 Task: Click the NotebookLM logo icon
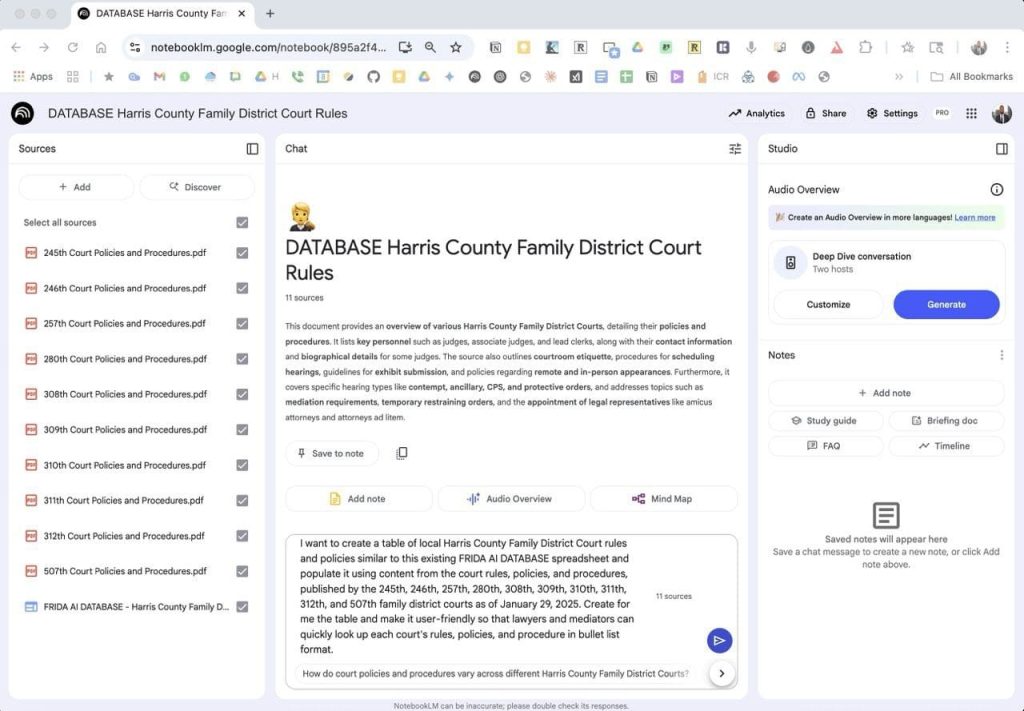(22, 114)
